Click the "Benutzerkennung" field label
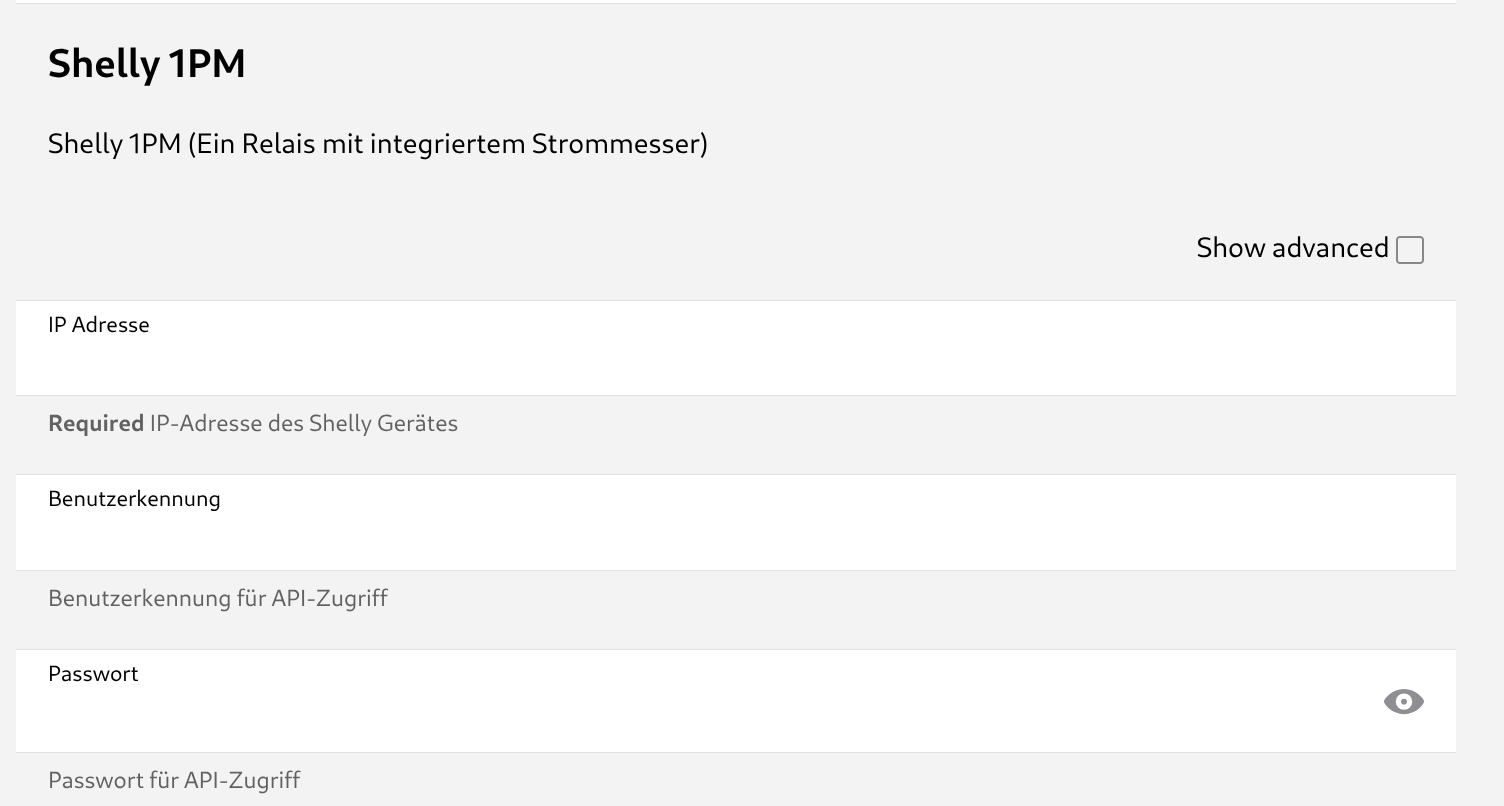Image resolution: width=1504 pixels, height=806 pixels. click(134, 499)
